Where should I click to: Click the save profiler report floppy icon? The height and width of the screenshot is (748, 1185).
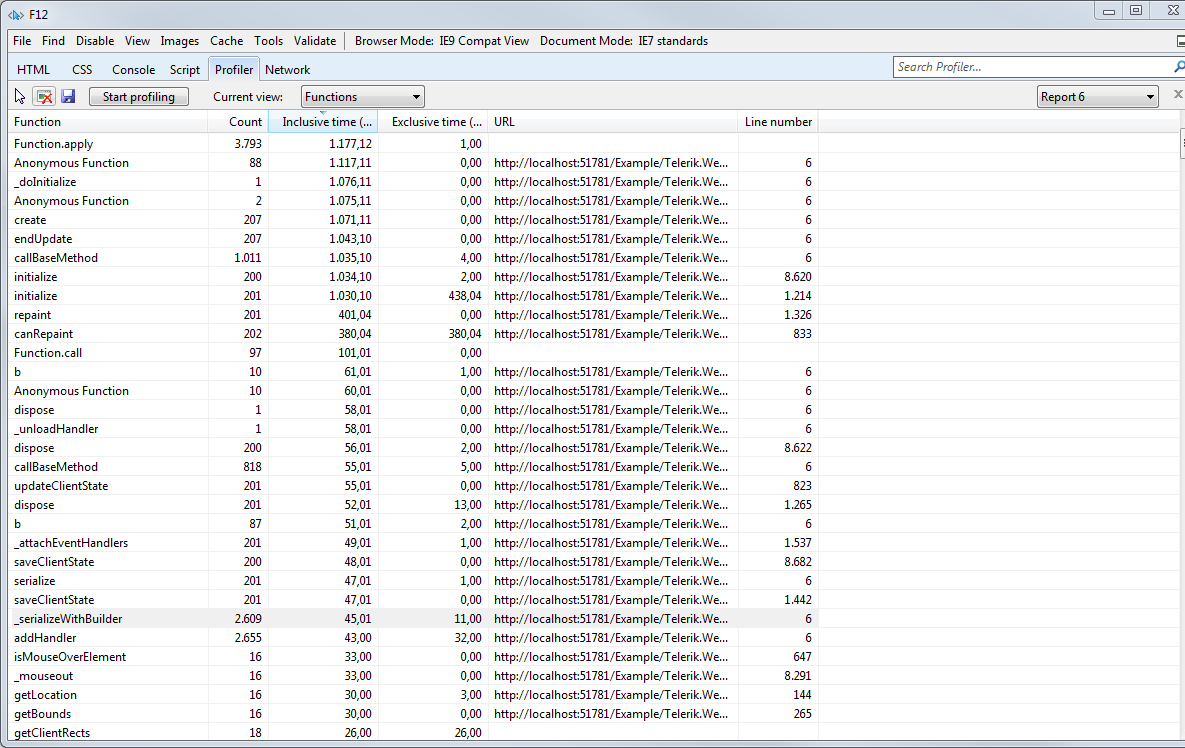pyautogui.click(x=68, y=97)
